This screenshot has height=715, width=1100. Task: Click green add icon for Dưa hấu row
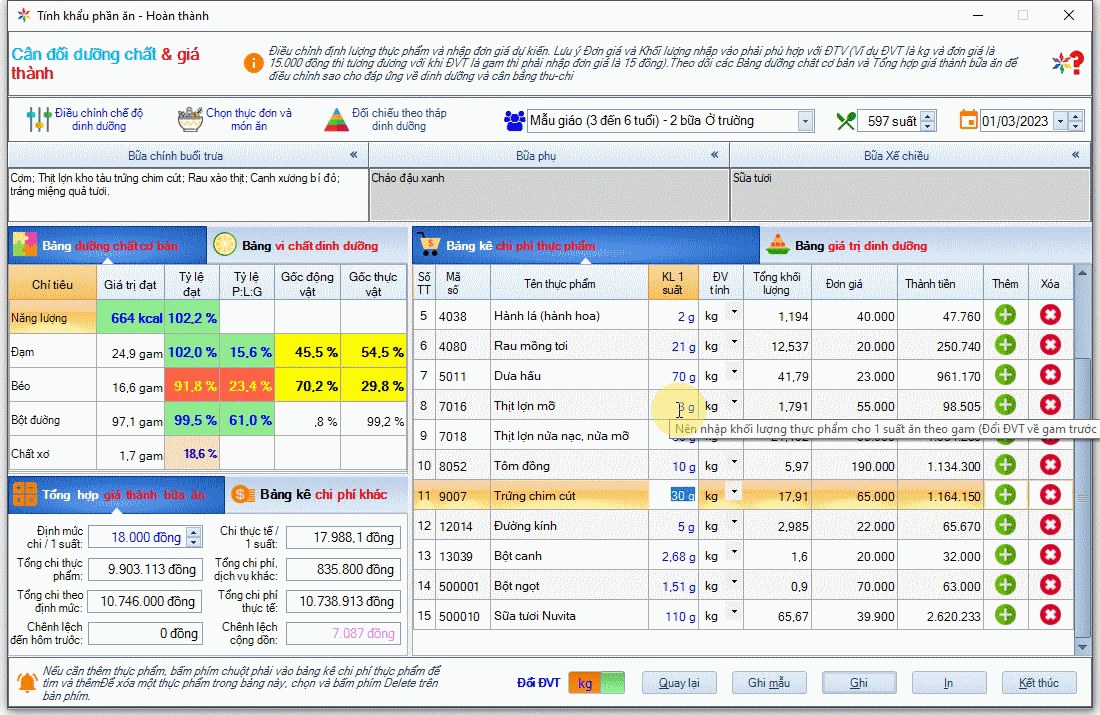pos(1005,375)
